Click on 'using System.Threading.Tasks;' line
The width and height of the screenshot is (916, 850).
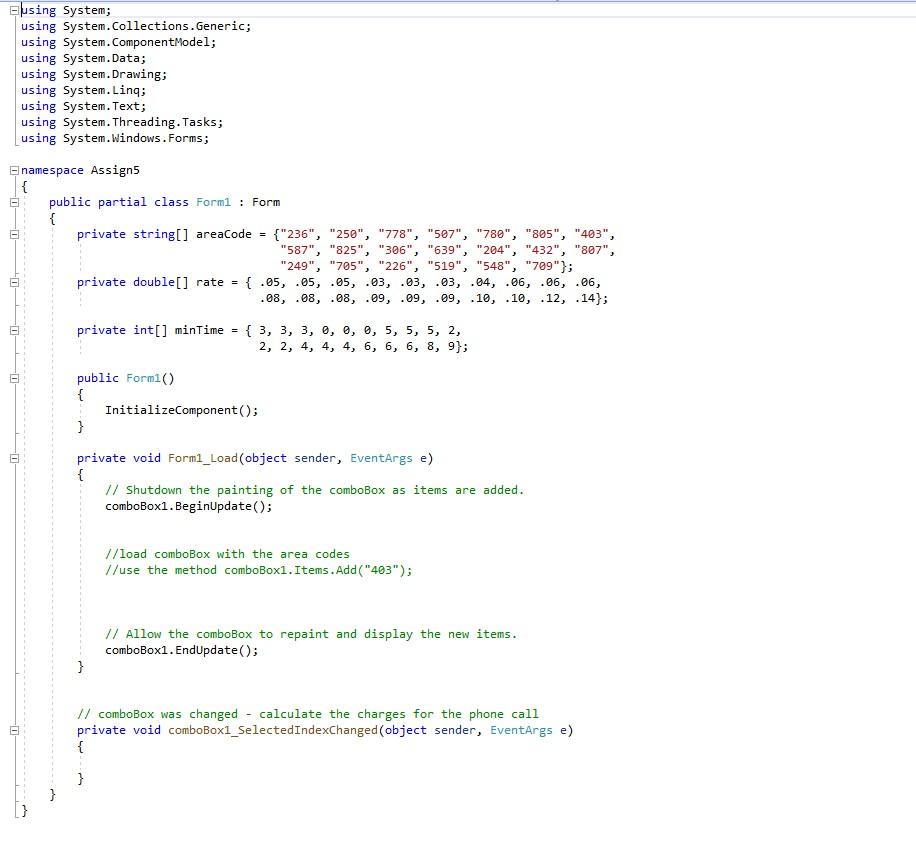click(x=122, y=122)
